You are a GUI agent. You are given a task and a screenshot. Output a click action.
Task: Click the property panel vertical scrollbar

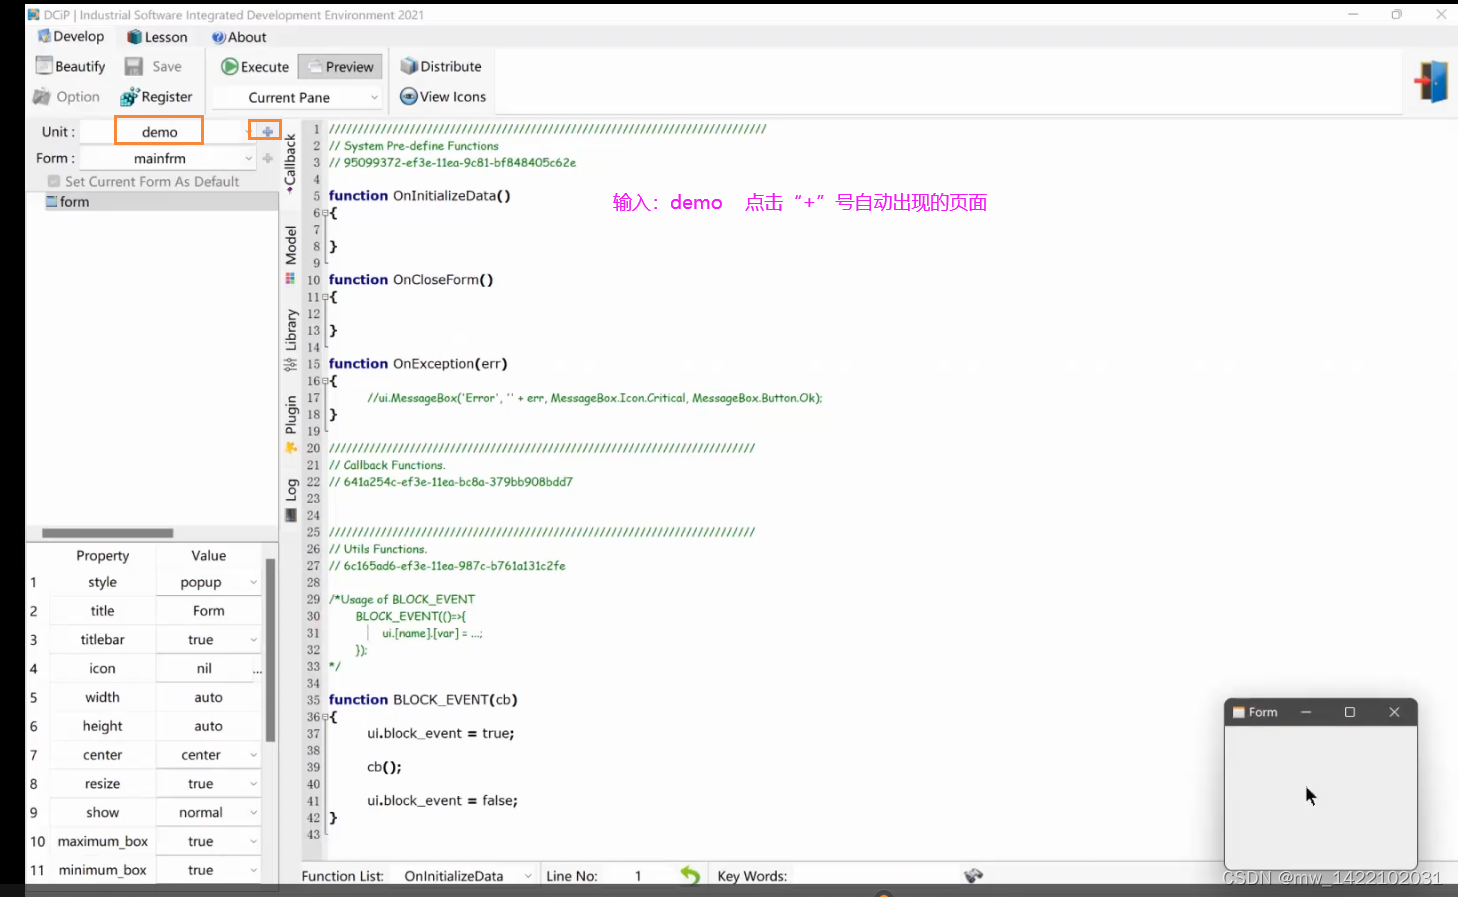(270, 650)
